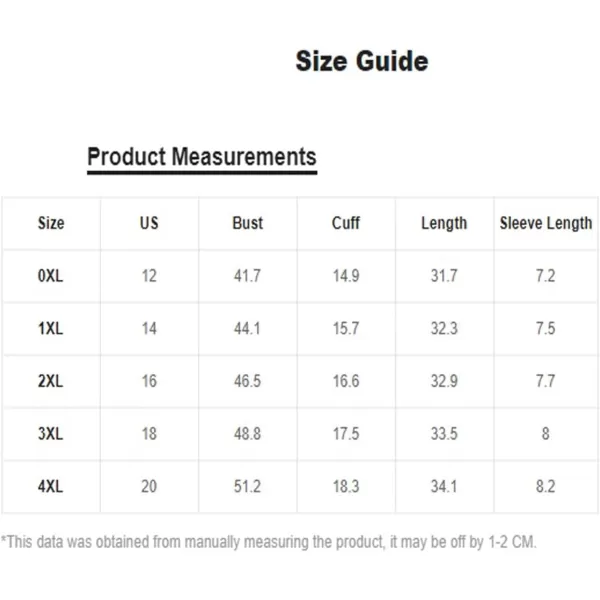The image size is (600, 600).
Task: Select the US column header
Action: [149, 223]
